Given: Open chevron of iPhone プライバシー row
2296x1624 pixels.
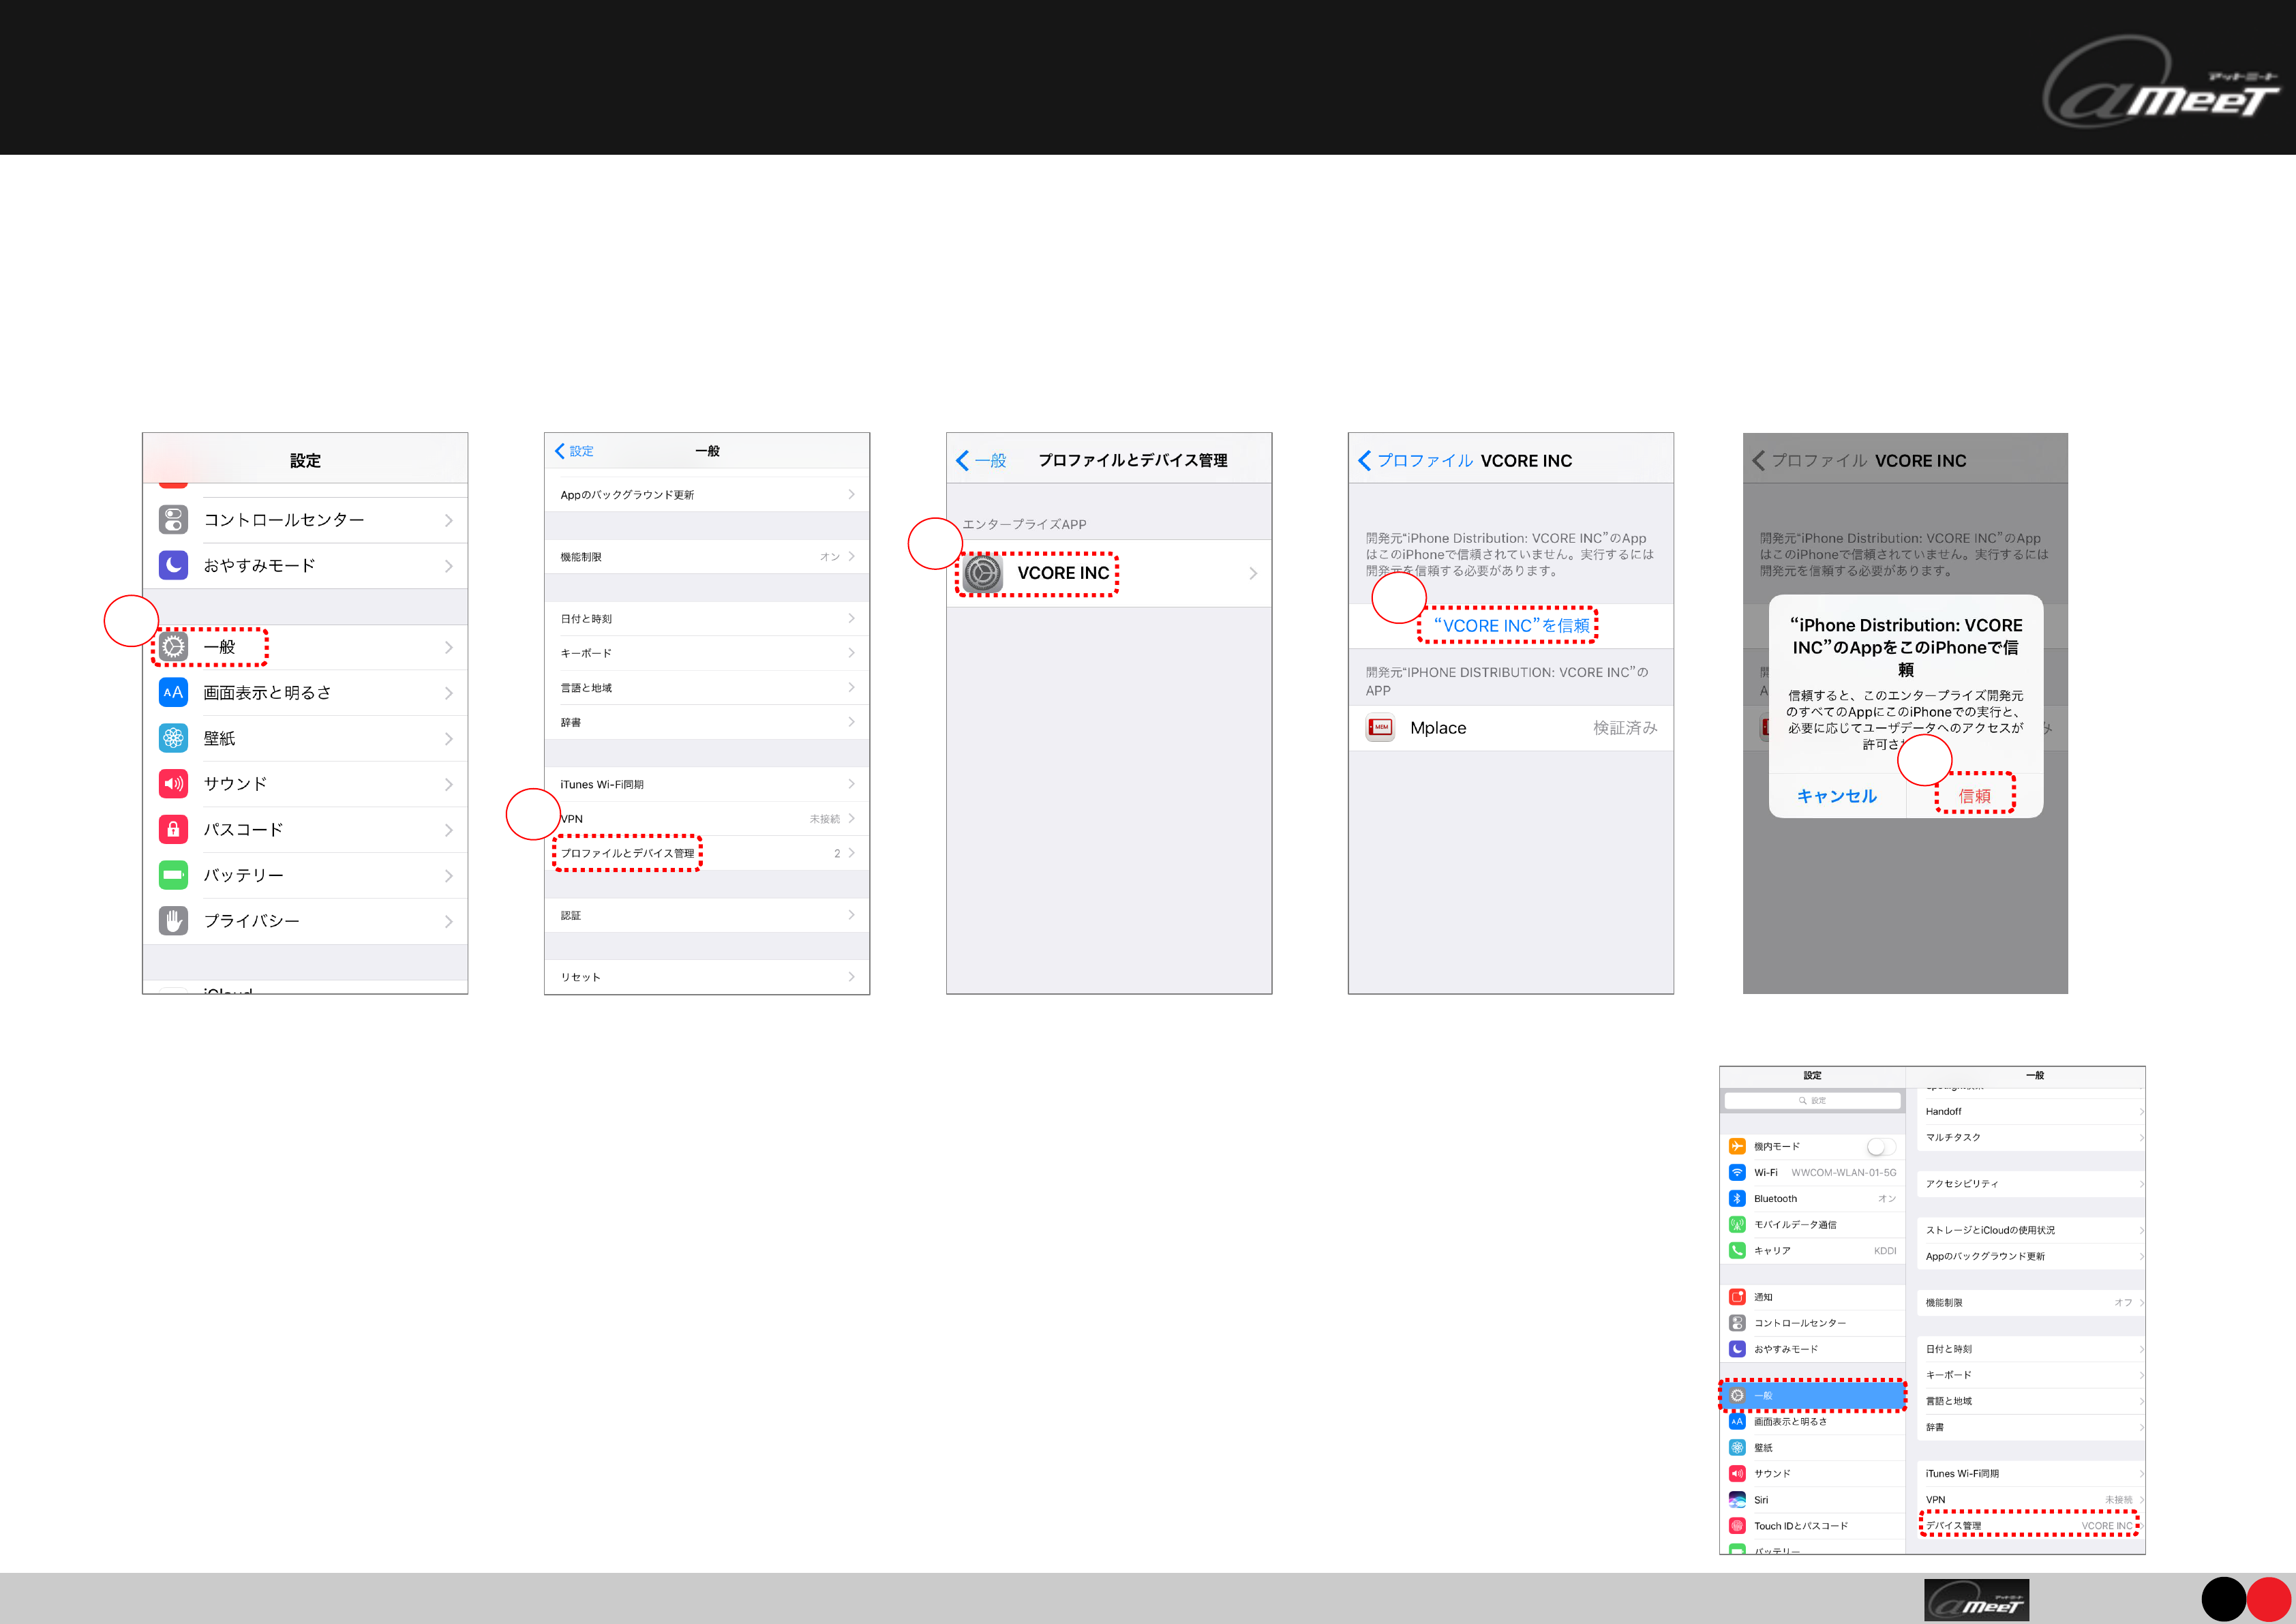Looking at the screenshot, I should pos(449,922).
